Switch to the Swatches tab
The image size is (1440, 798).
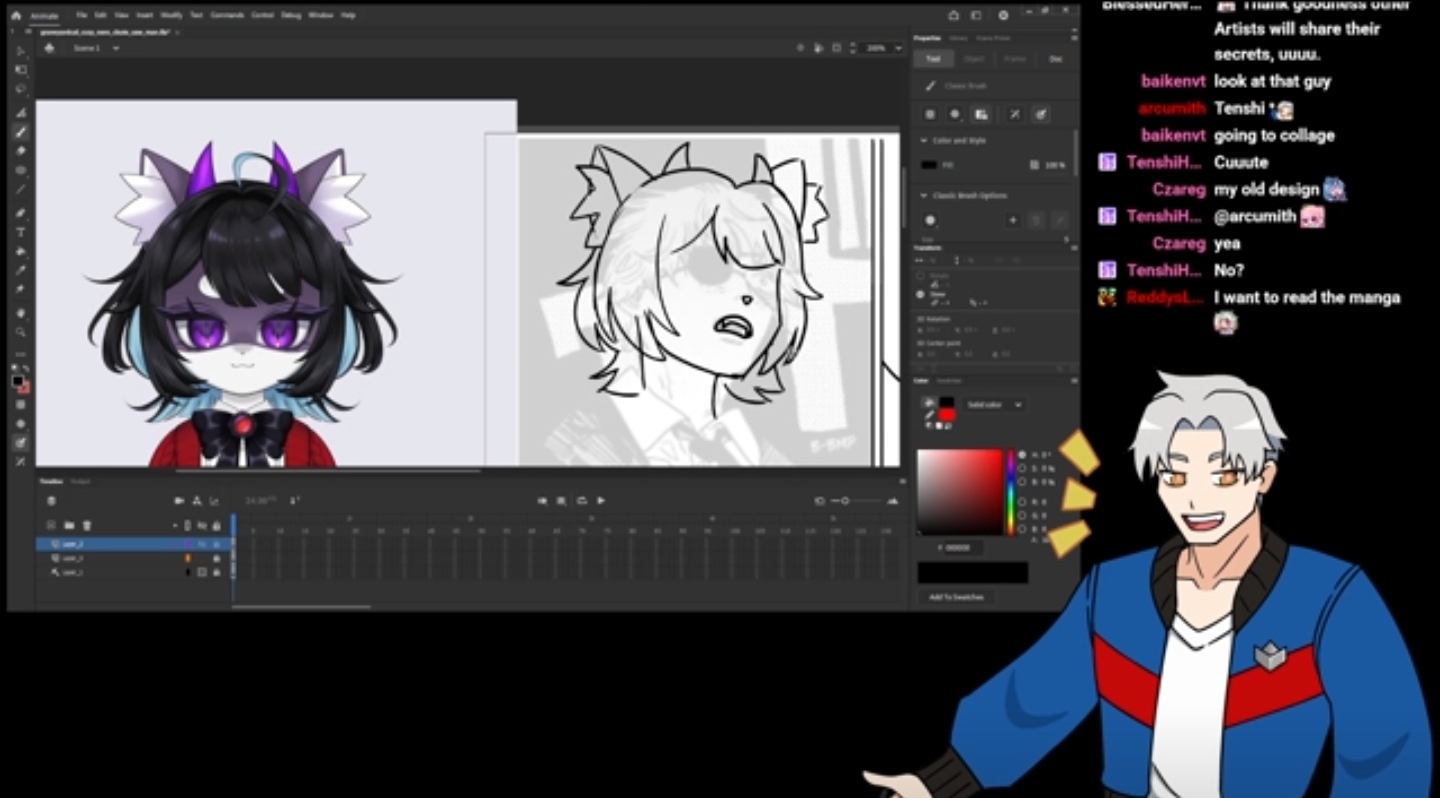point(949,380)
